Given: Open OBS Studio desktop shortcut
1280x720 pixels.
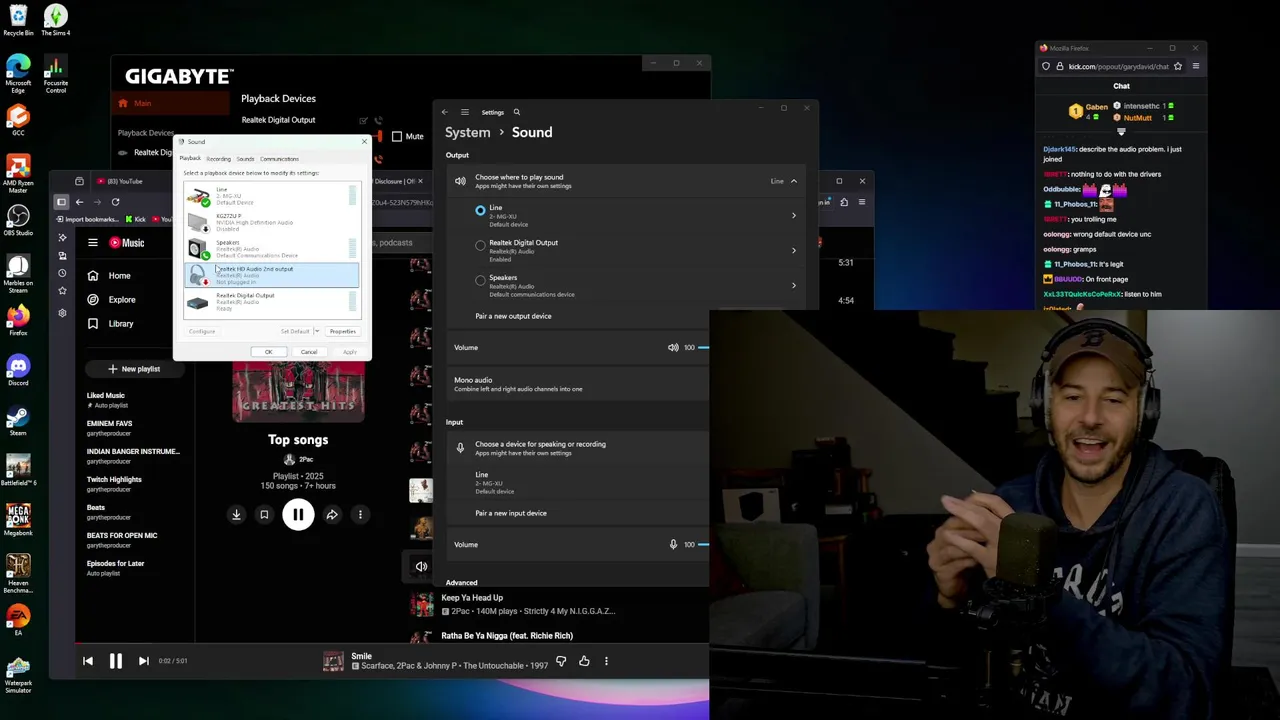Looking at the screenshot, I should (x=18, y=221).
